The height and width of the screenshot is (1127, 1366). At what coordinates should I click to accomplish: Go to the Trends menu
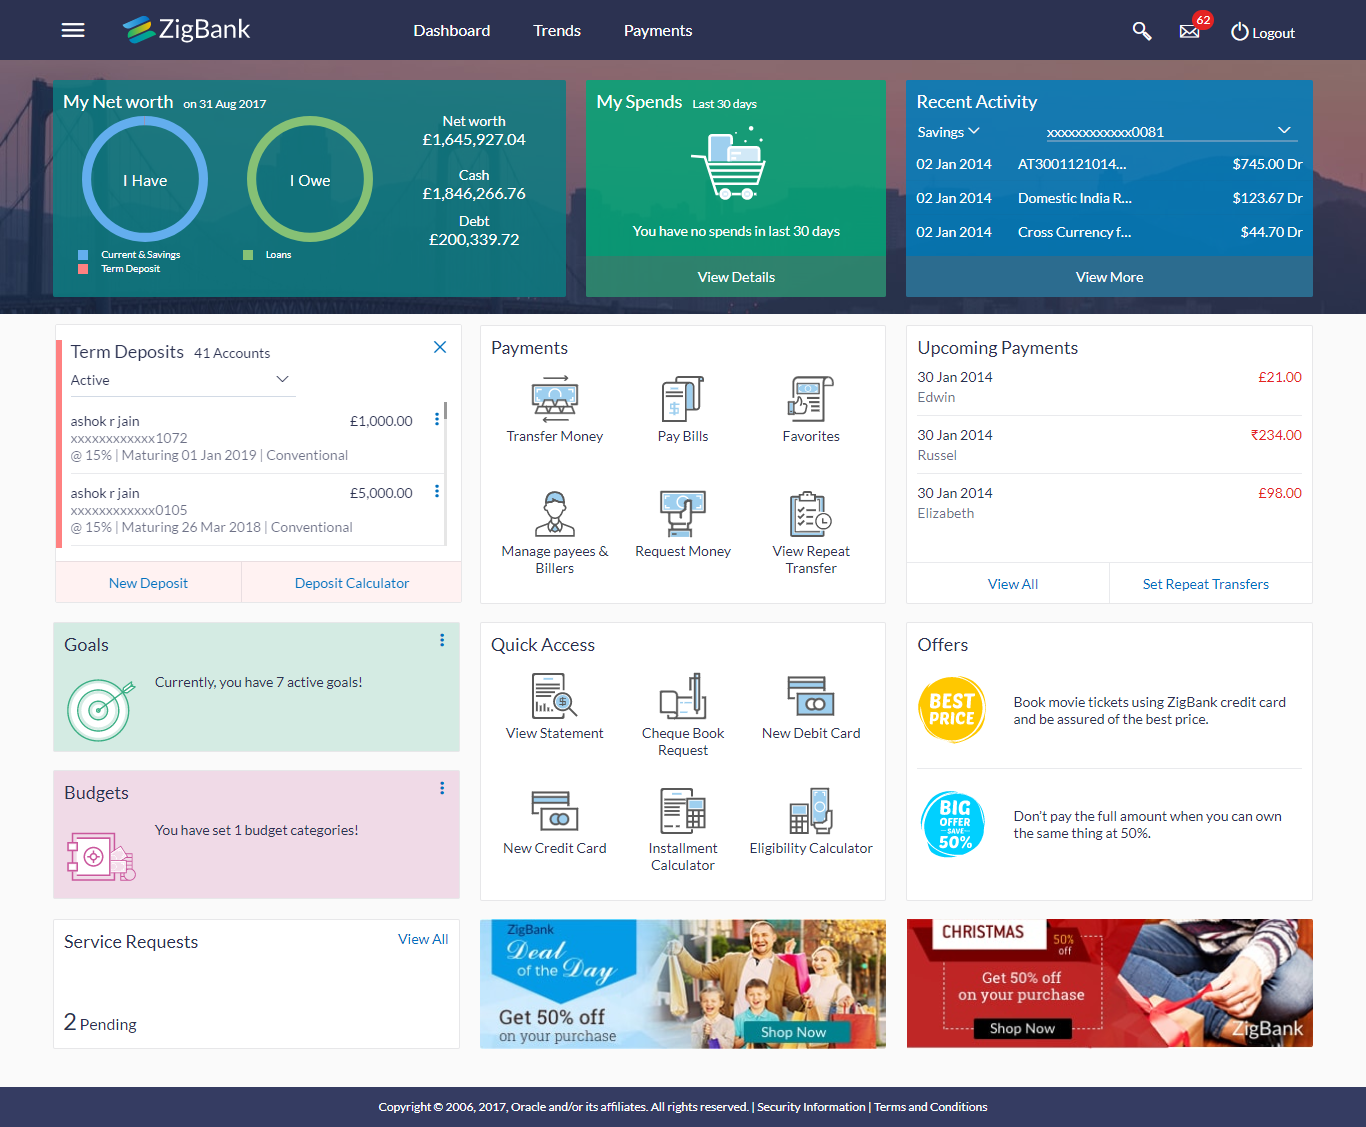pos(557,31)
